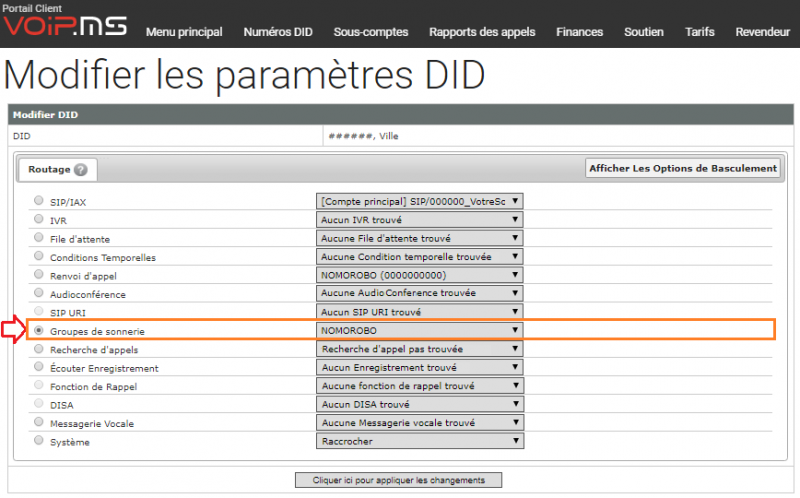
Task: Select the Système radio button
Action: click(39, 440)
